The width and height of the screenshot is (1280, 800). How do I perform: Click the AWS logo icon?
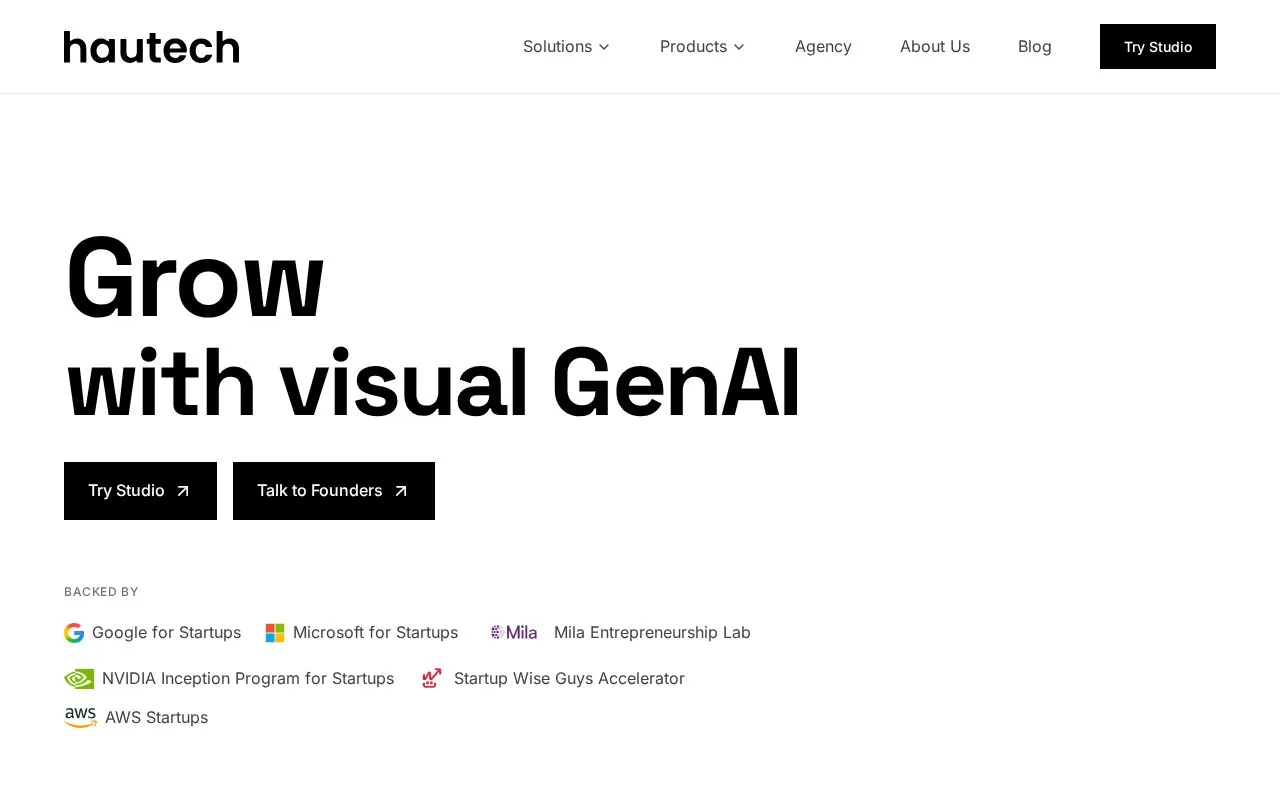80,718
